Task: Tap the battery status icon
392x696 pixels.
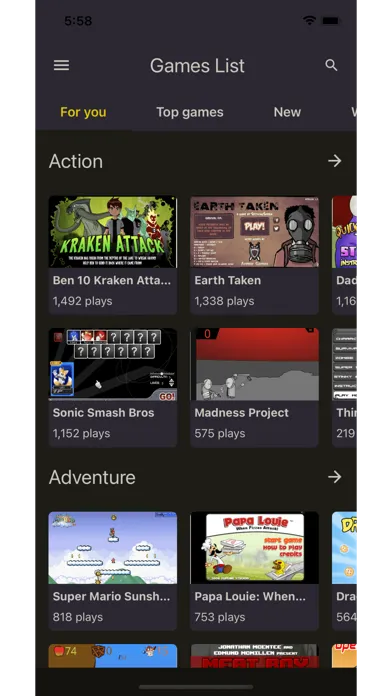Action: tap(331, 20)
